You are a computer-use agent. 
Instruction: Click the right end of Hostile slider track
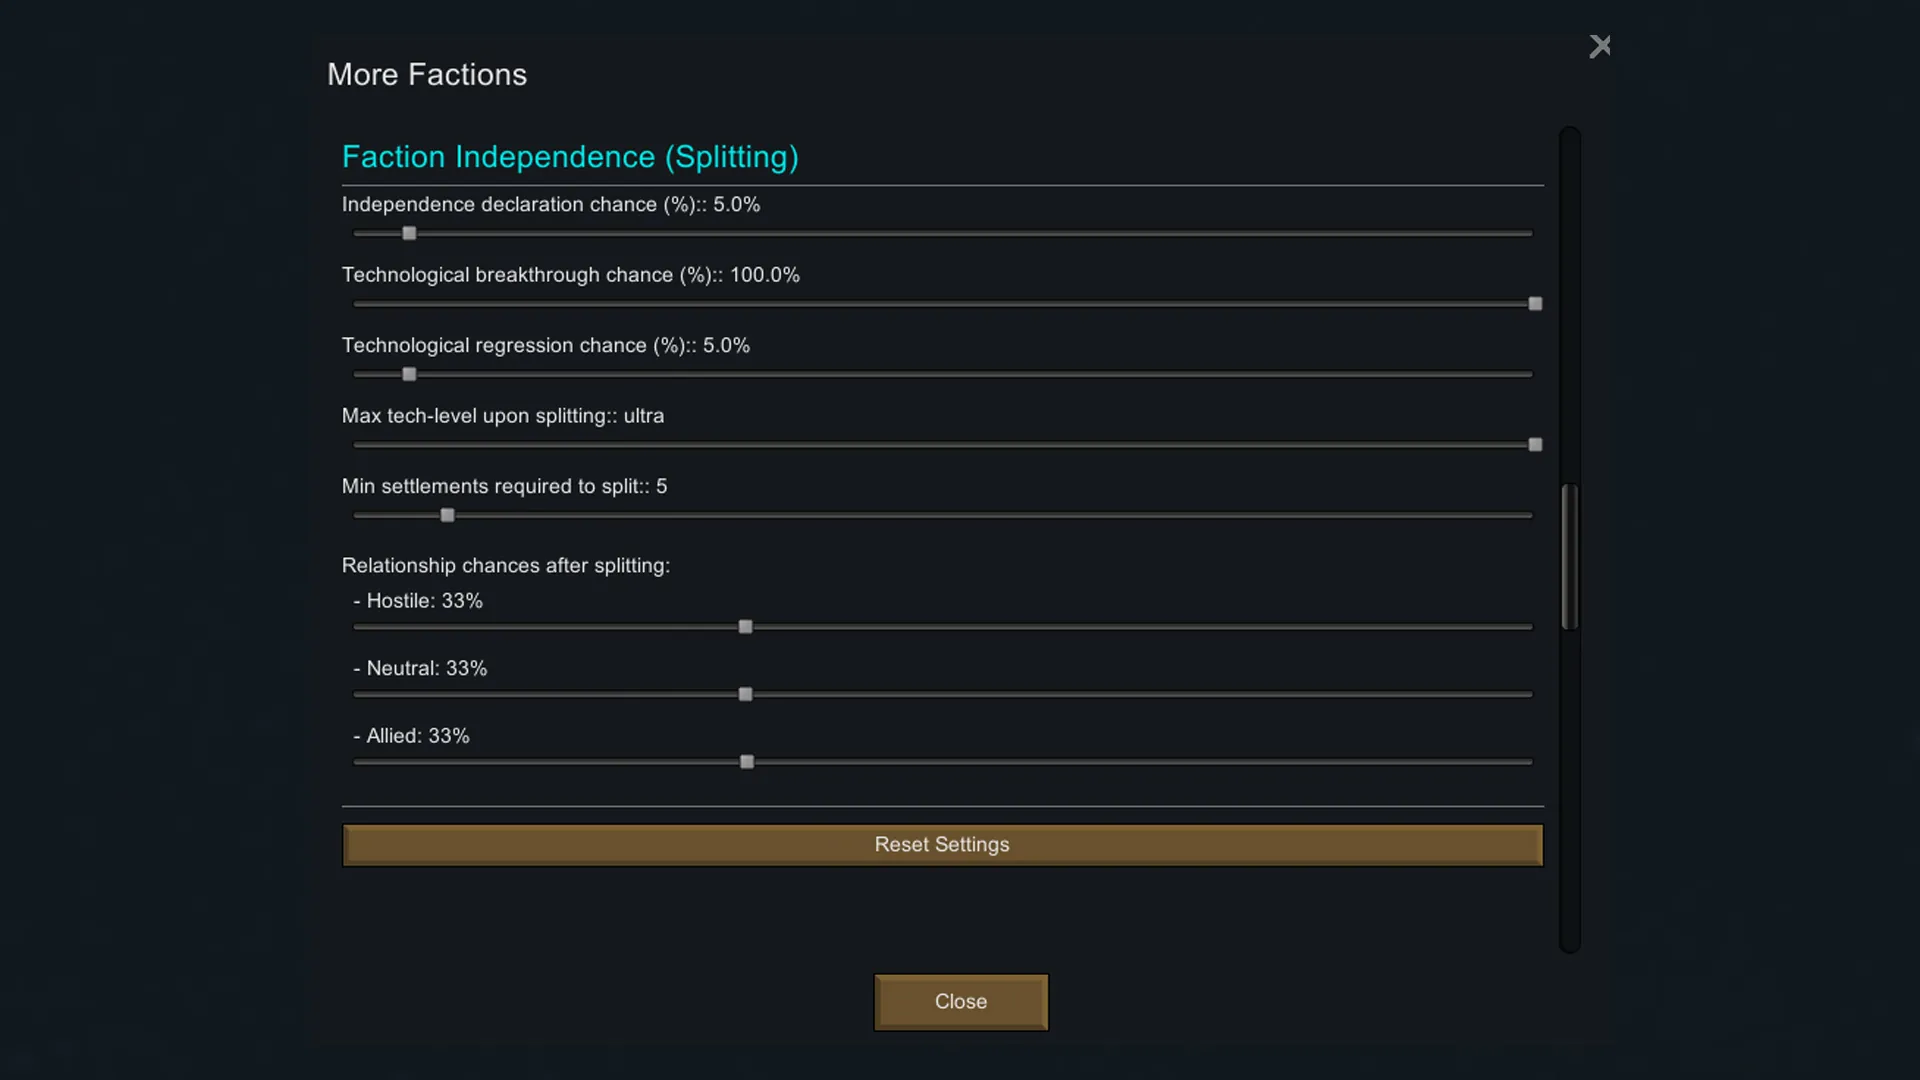click(x=1527, y=627)
